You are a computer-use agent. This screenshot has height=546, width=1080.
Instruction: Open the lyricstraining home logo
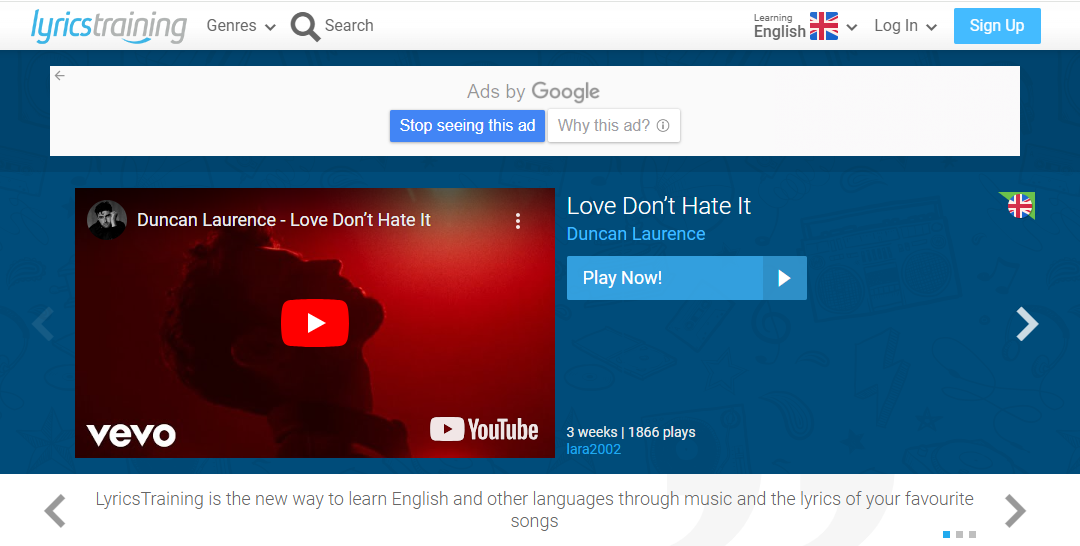[x=108, y=26]
